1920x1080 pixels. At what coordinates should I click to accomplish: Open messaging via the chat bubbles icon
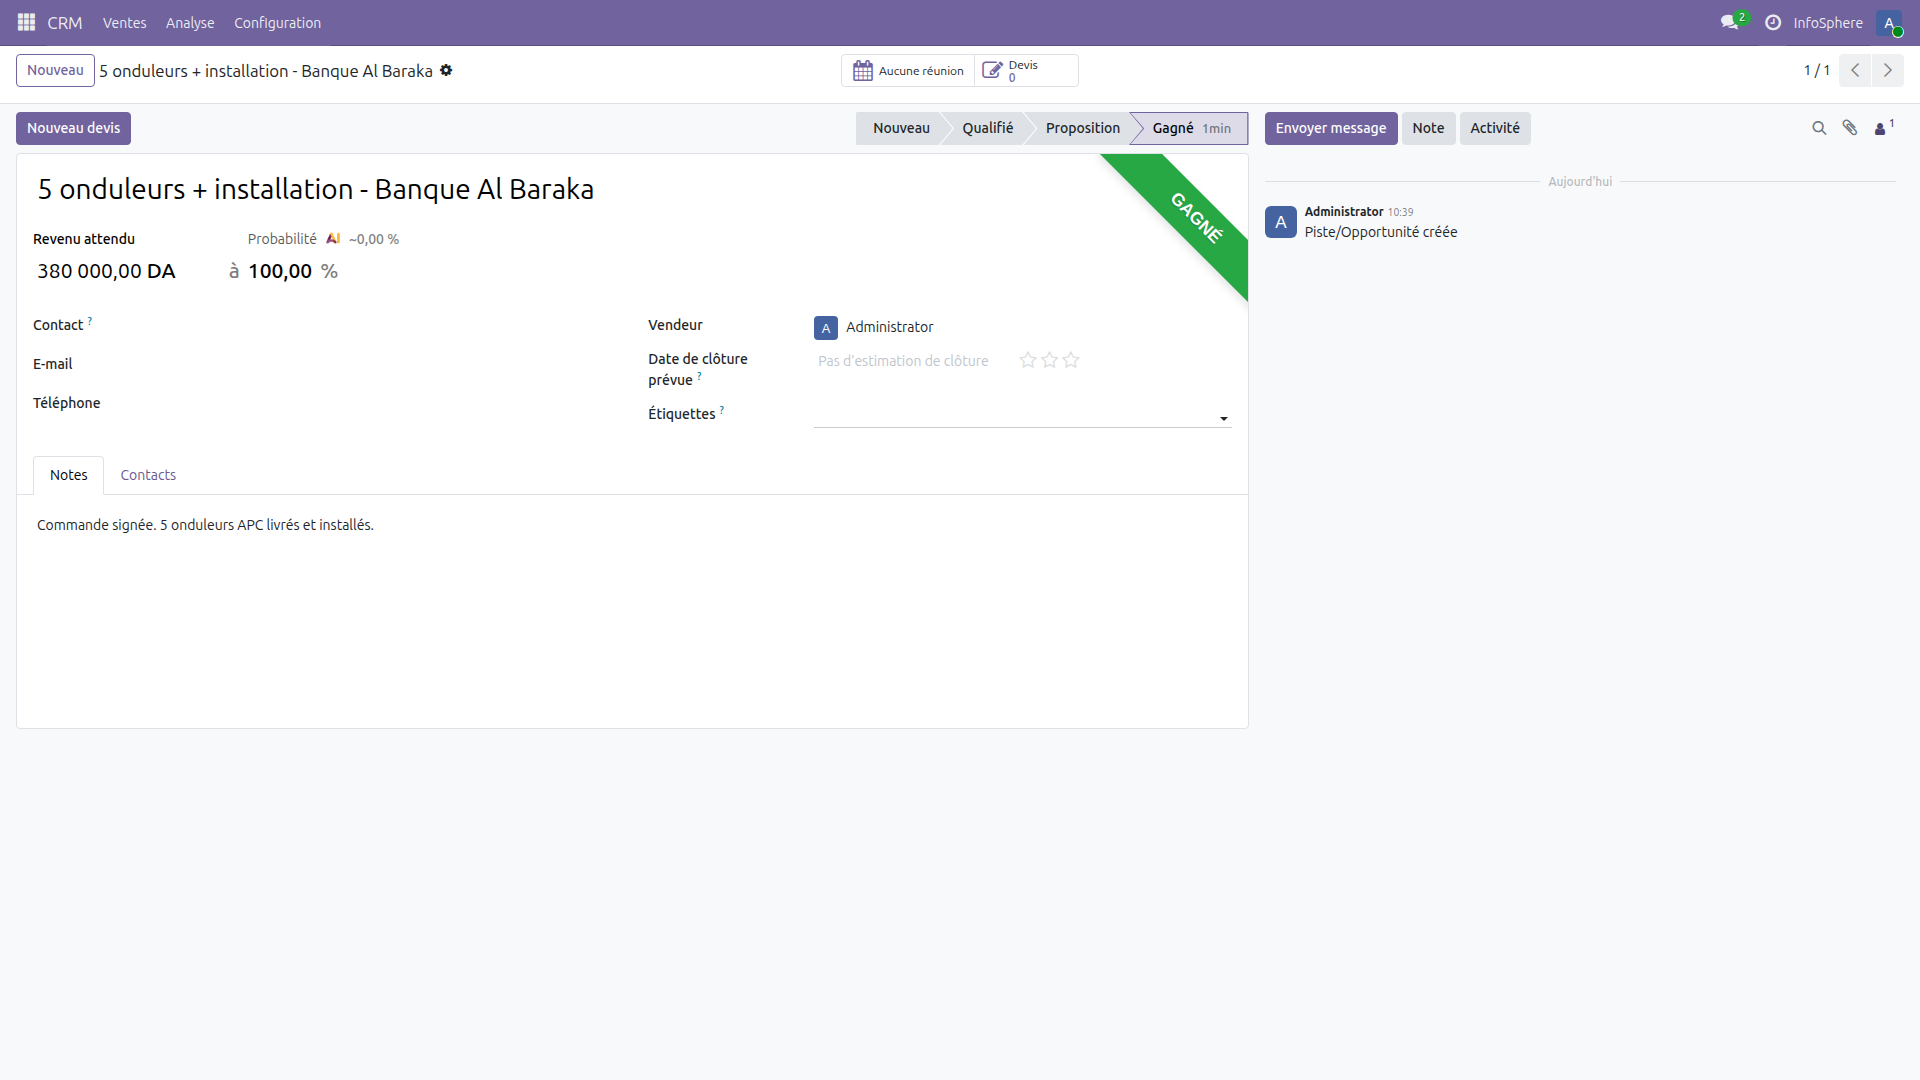[x=1729, y=22]
